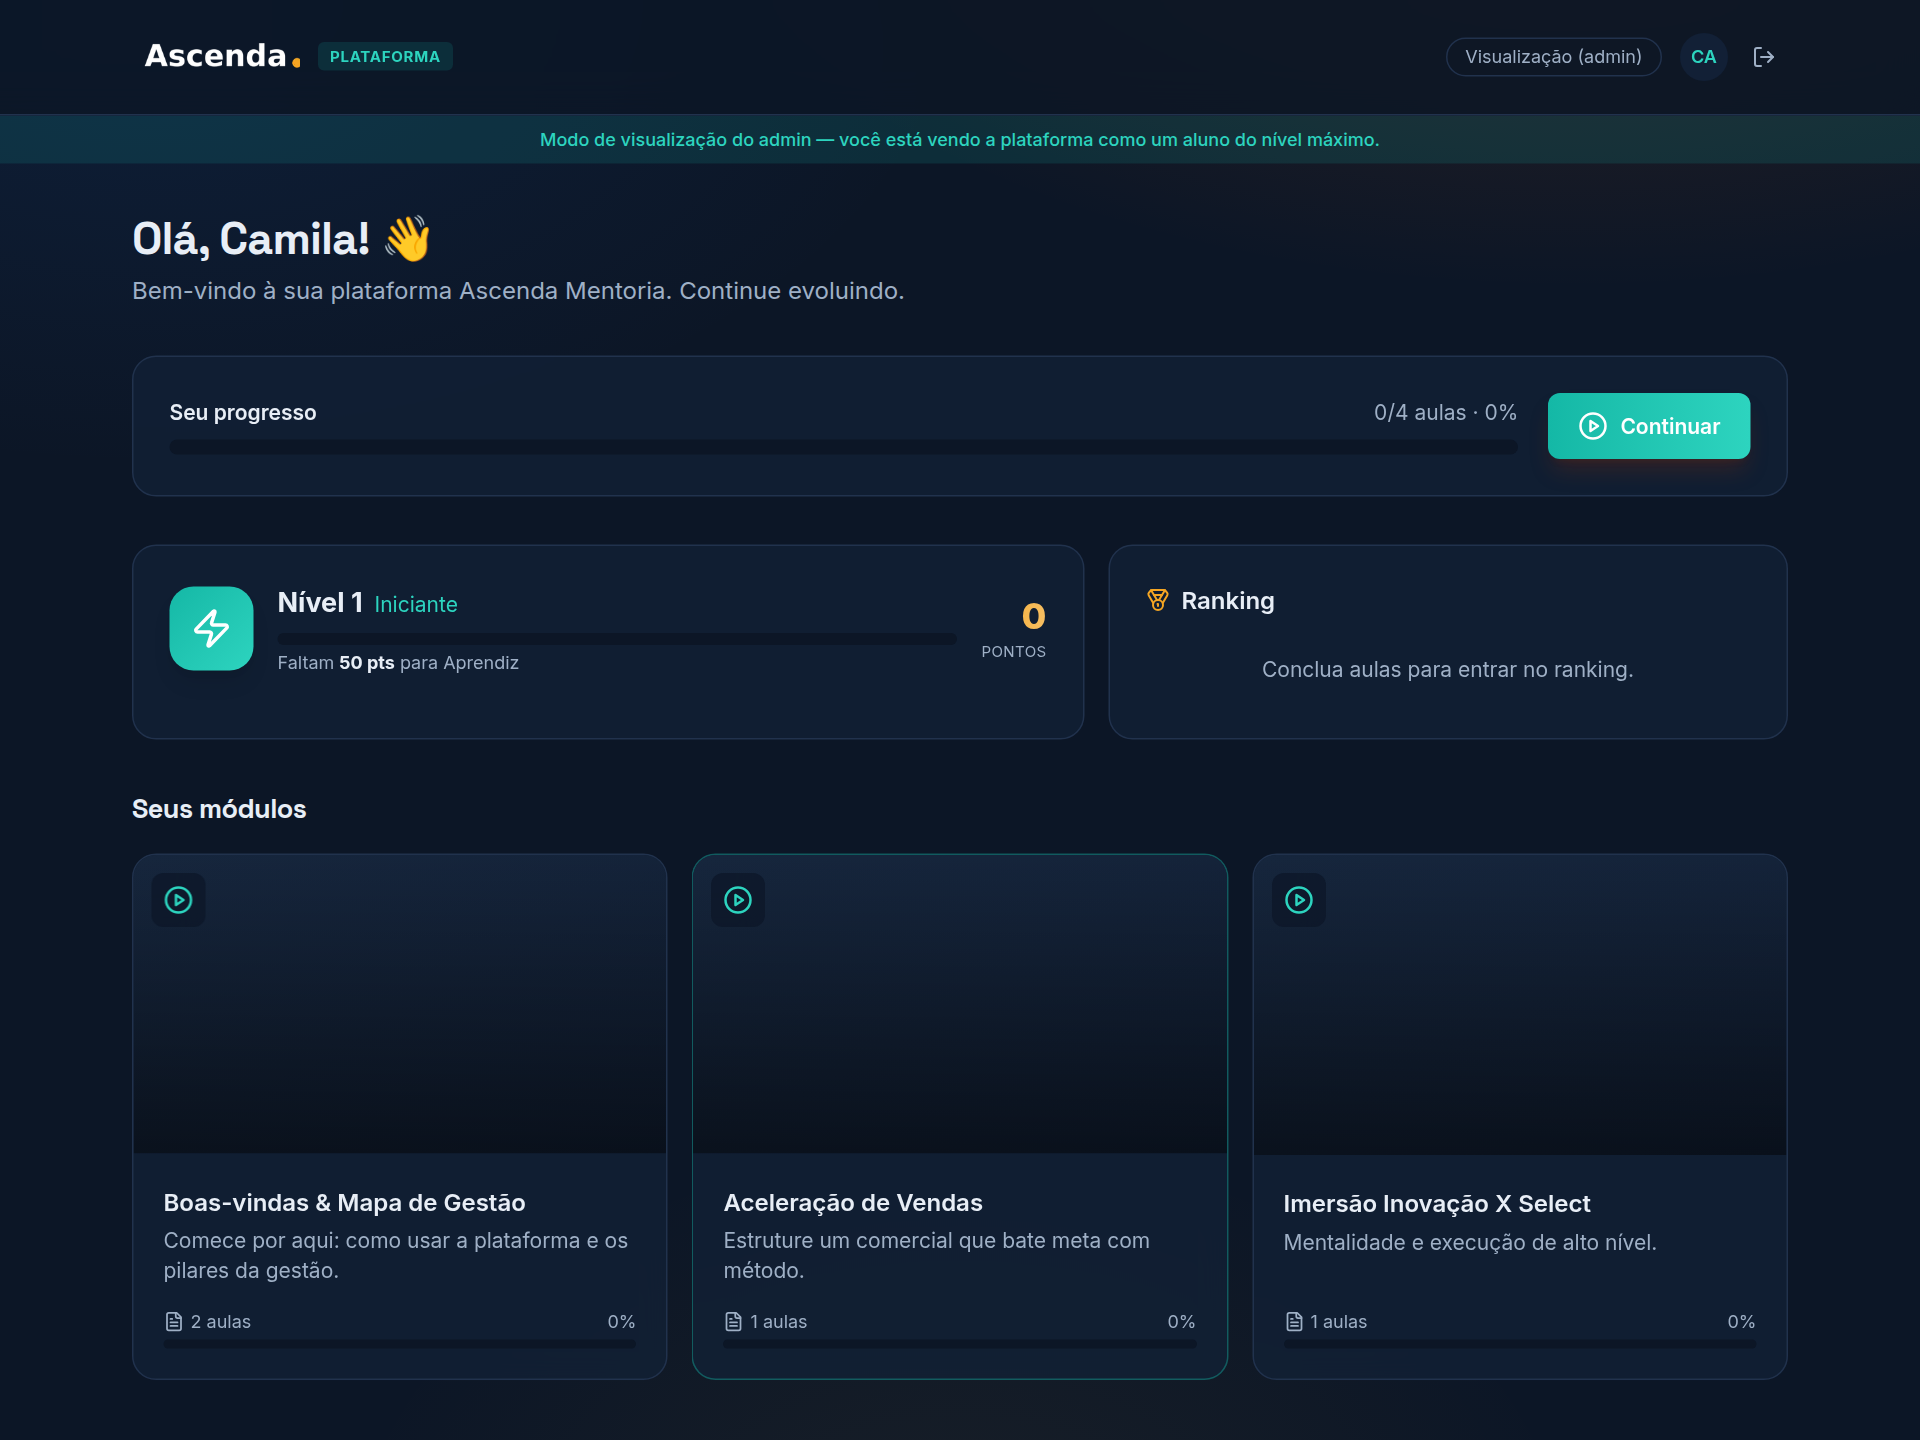Click the logout icon in header

(1764, 57)
